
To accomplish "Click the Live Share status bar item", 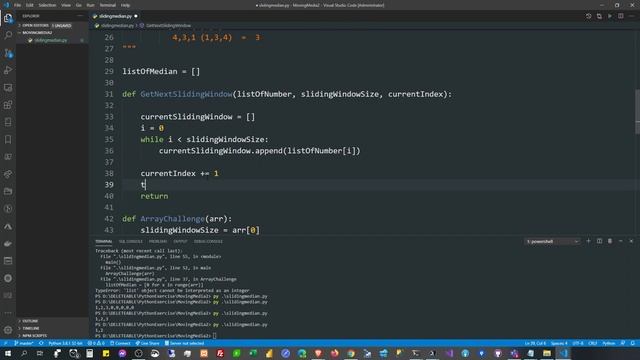I will [147, 343].
